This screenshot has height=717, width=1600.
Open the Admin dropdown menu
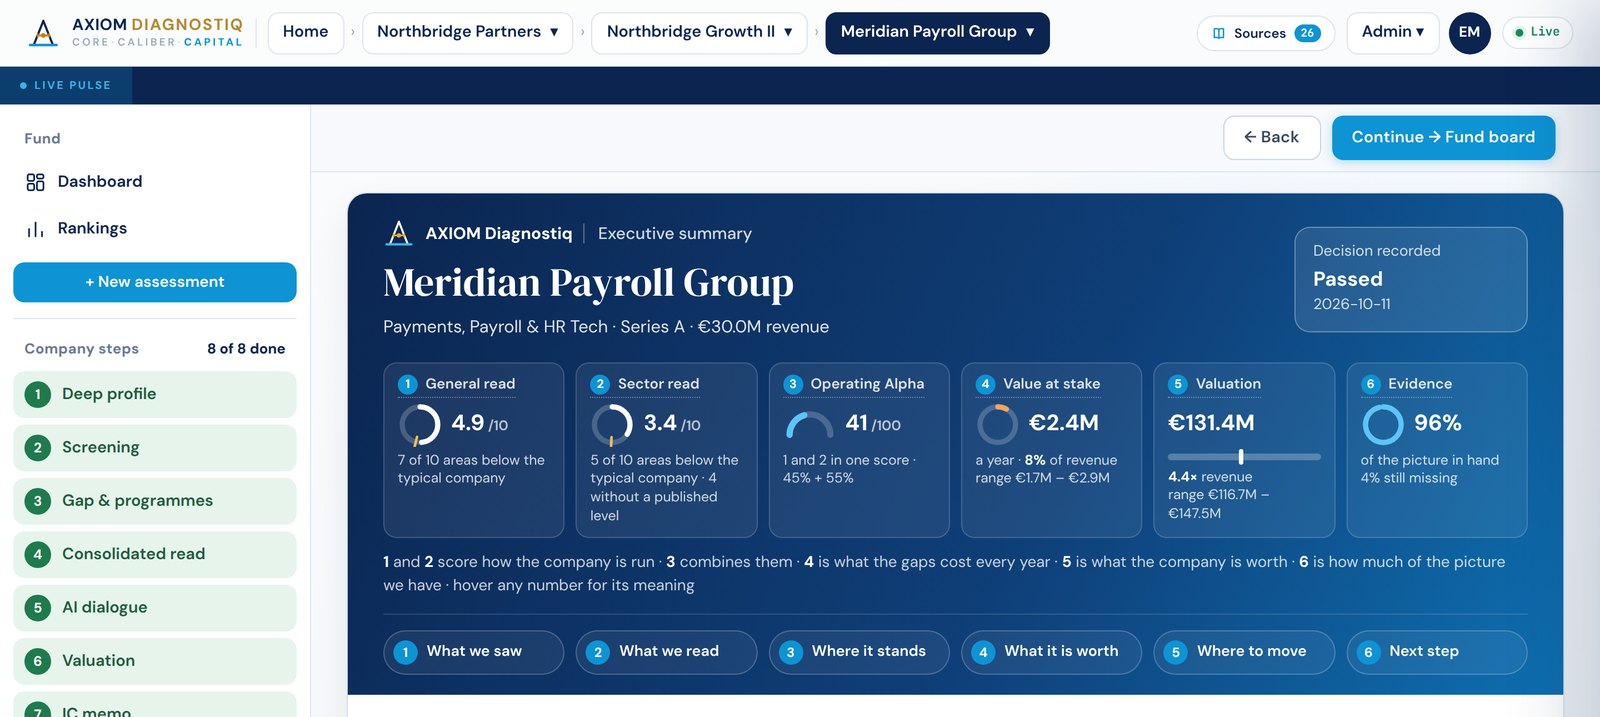tap(1392, 32)
